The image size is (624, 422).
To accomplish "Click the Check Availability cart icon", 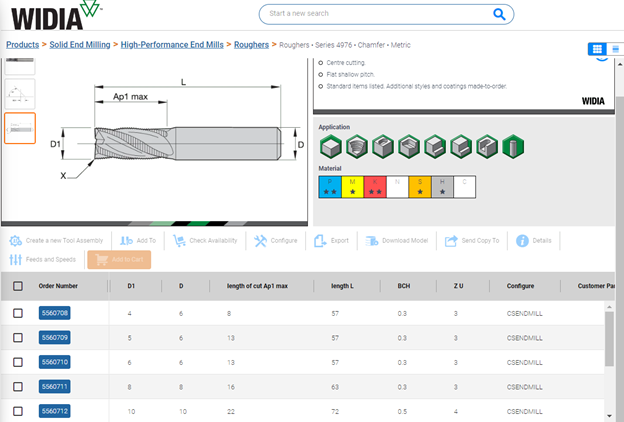I will click(x=179, y=241).
